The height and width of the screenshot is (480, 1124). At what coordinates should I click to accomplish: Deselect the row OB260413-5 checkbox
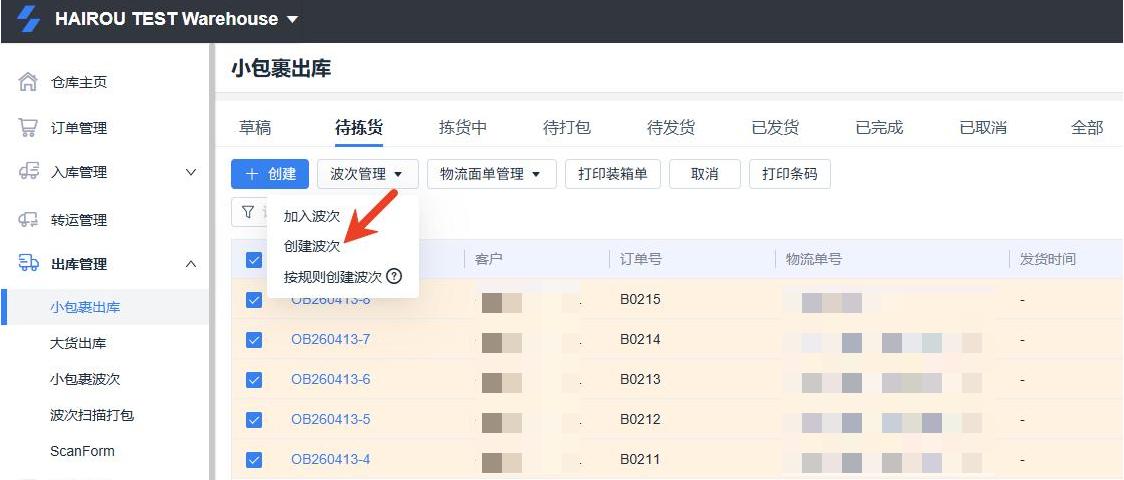(x=254, y=420)
